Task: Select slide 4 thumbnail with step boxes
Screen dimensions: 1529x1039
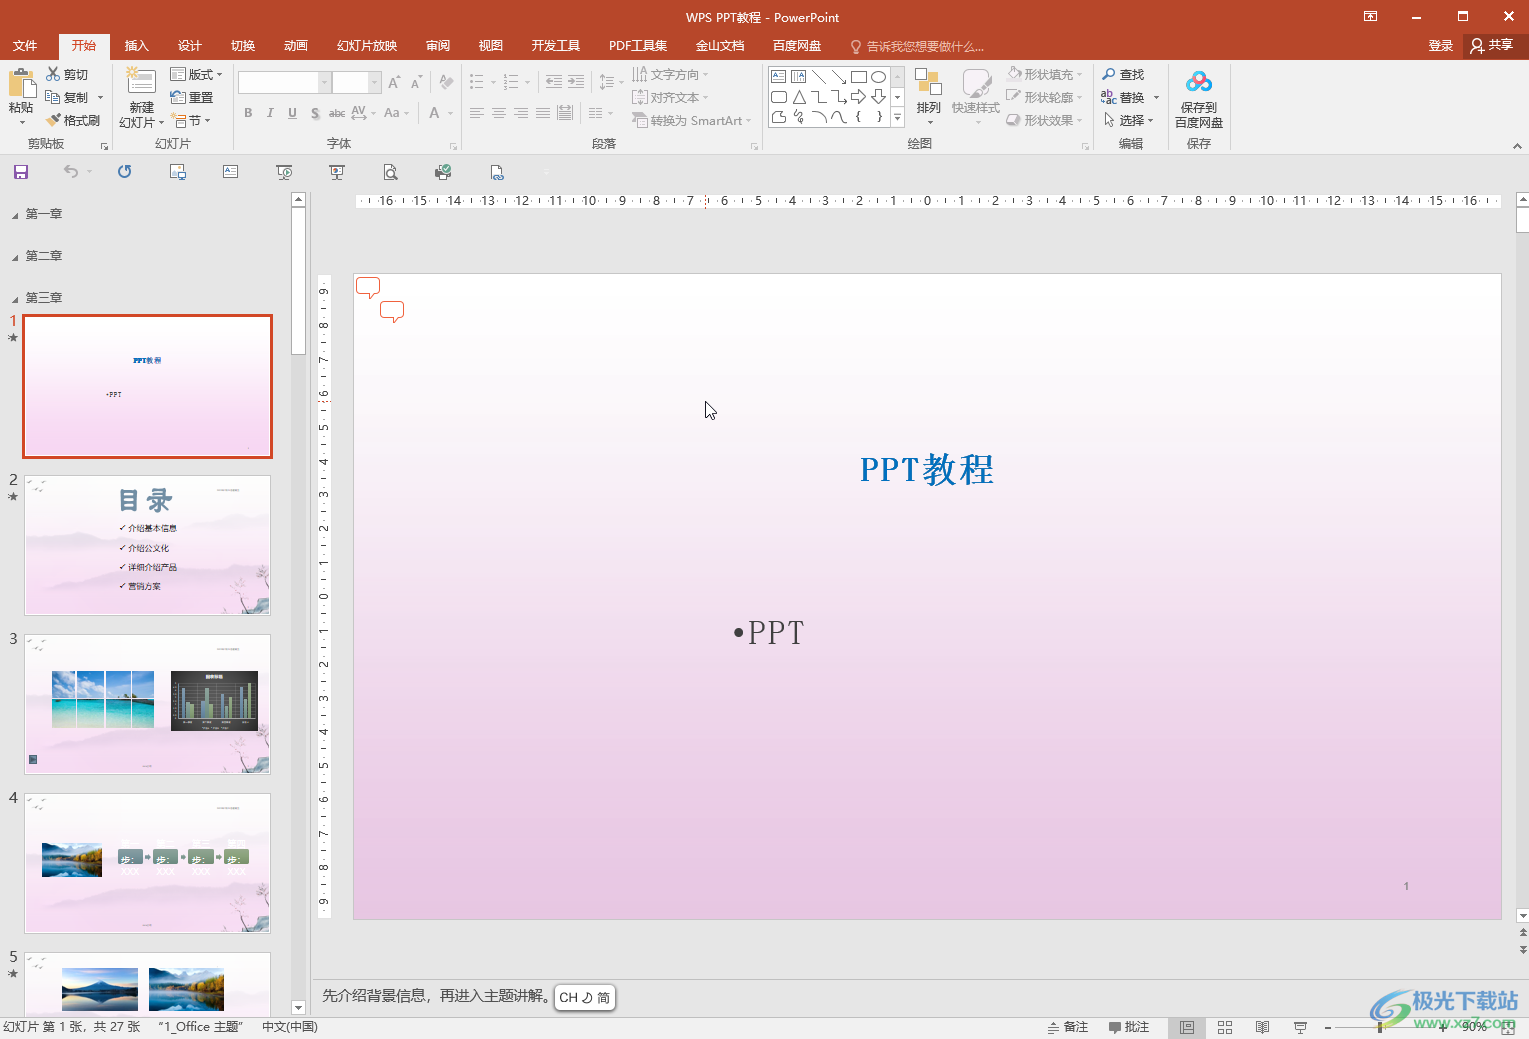Action: [x=147, y=863]
